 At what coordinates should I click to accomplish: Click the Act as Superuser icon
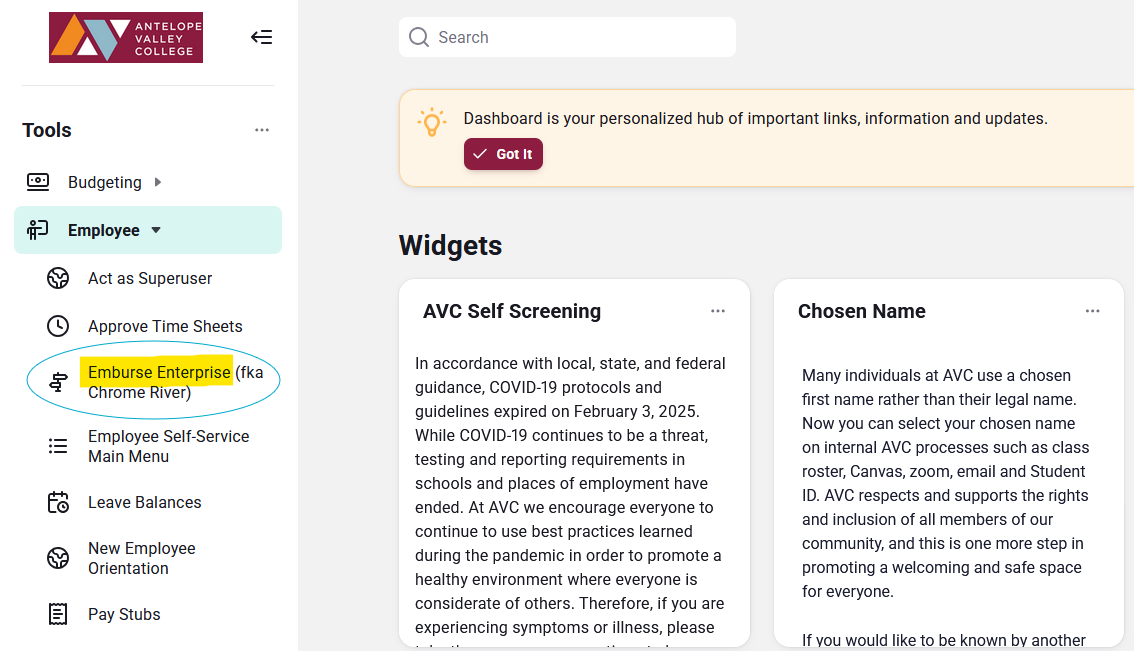click(59, 278)
